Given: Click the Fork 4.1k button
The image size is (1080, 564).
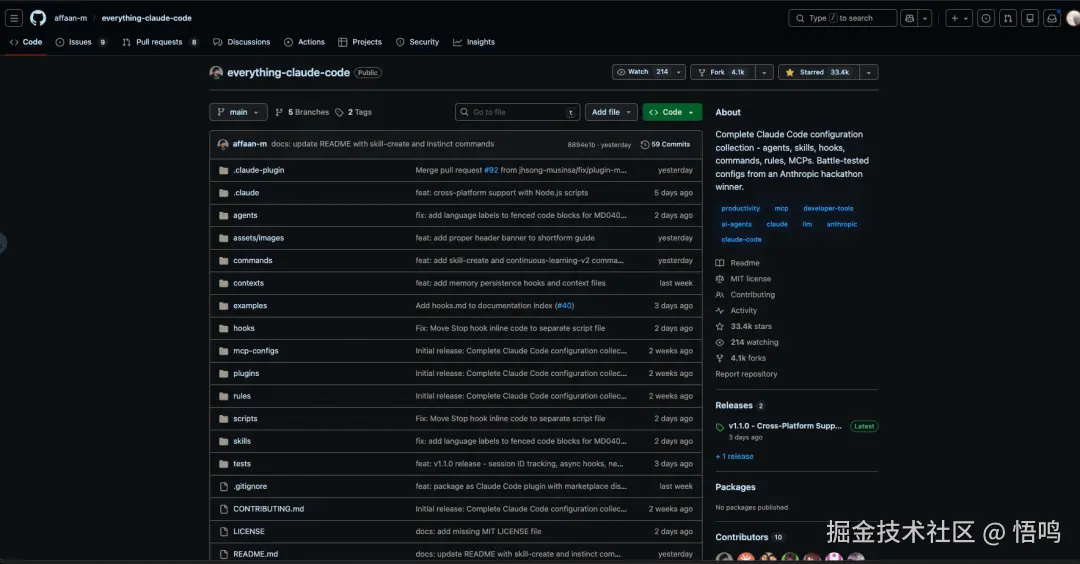Looking at the screenshot, I should (x=723, y=72).
